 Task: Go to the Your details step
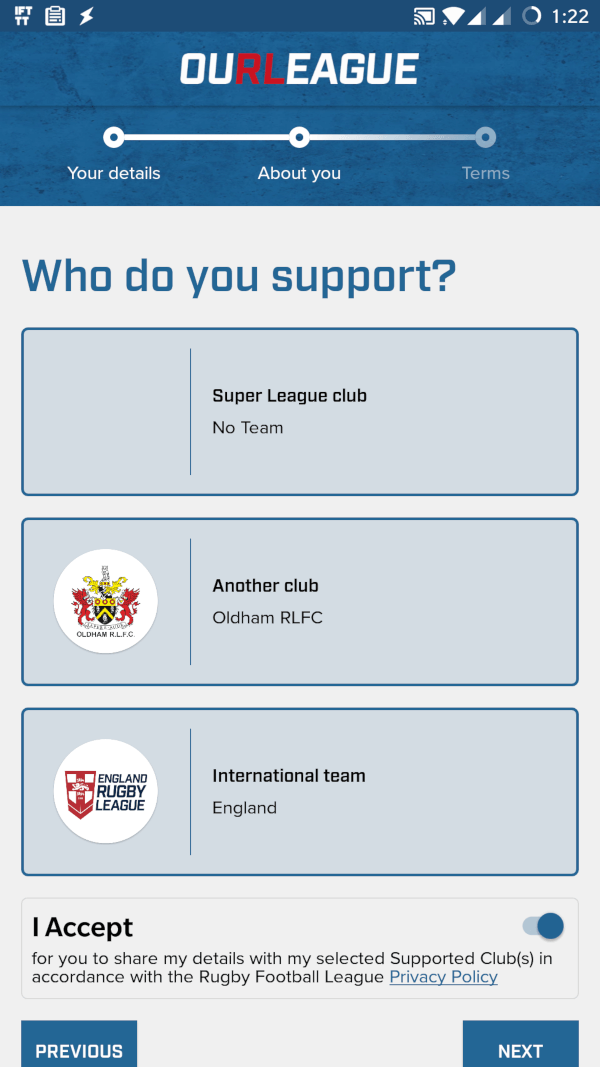click(114, 173)
